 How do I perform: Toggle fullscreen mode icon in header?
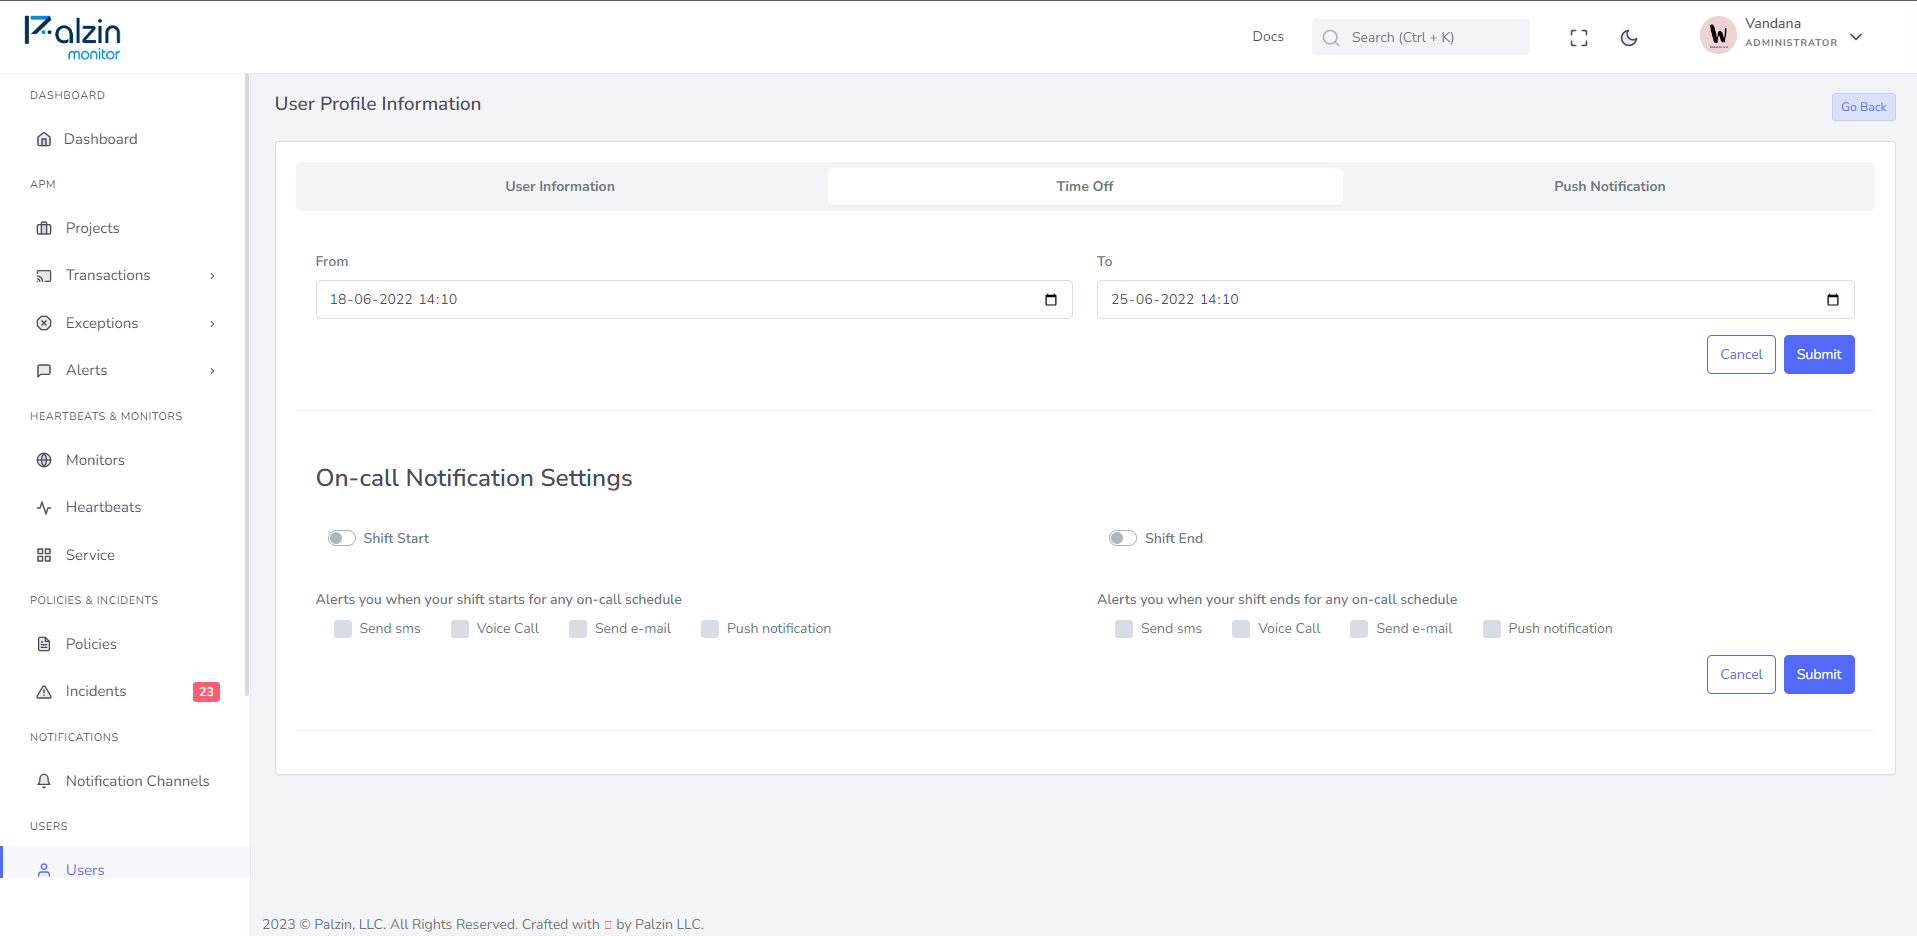pos(1579,38)
